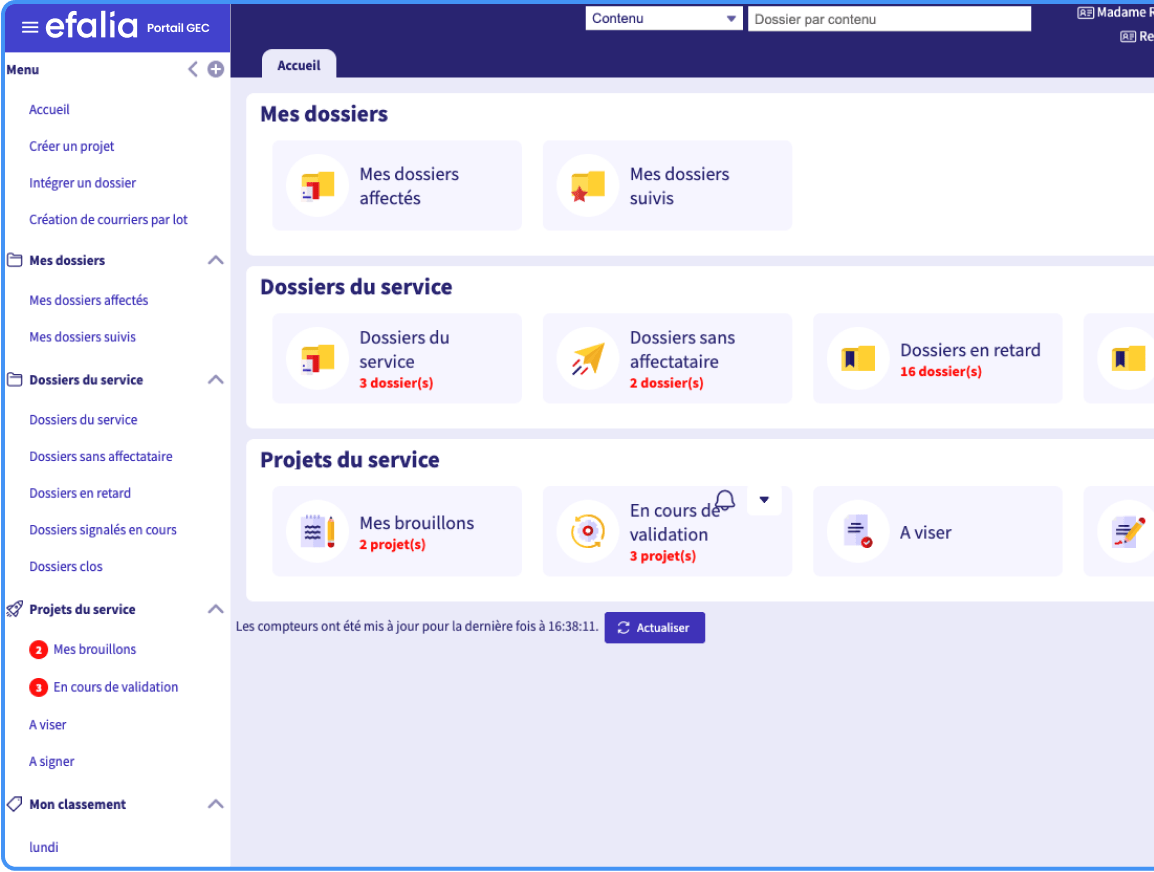Viewport: 1154px width, 872px height.
Task: Open the lundi classement entry
Action: (x=43, y=847)
